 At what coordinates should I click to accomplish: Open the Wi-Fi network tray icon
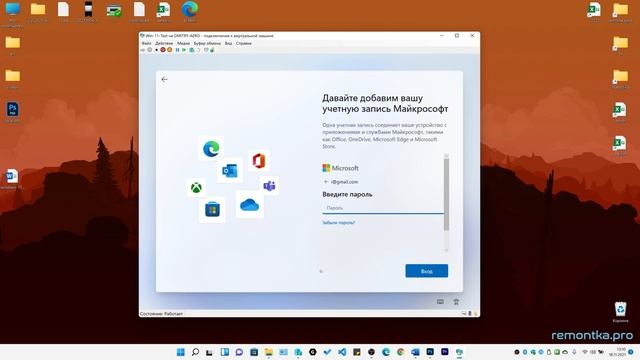click(x=585, y=352)
